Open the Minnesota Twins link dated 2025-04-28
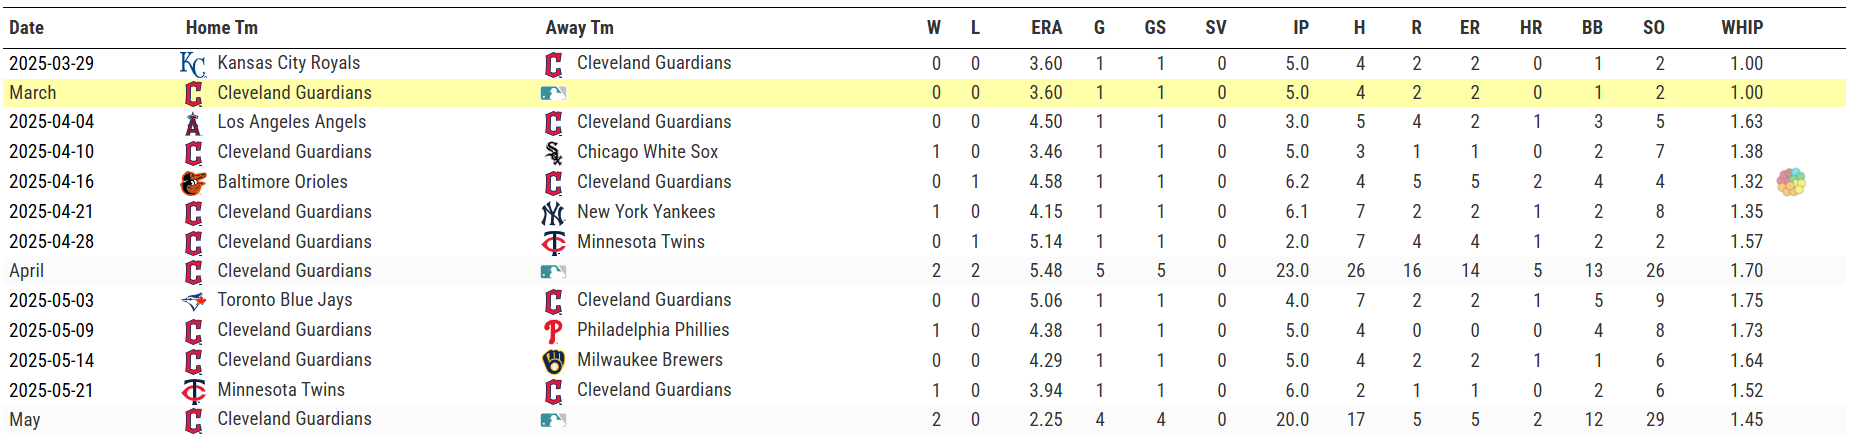 [x=641, y=242]
